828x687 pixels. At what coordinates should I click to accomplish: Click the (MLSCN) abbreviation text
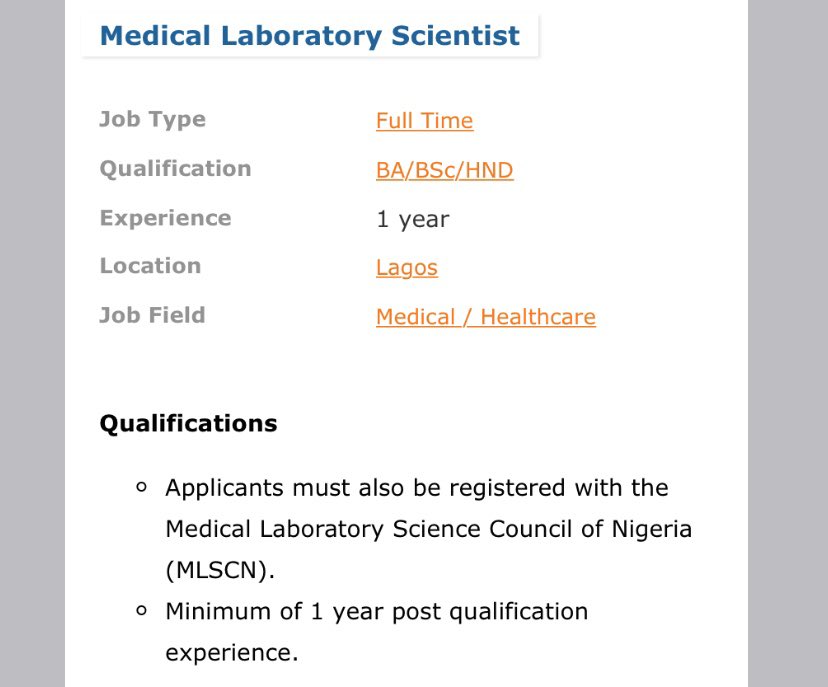[x=220, y=570]
